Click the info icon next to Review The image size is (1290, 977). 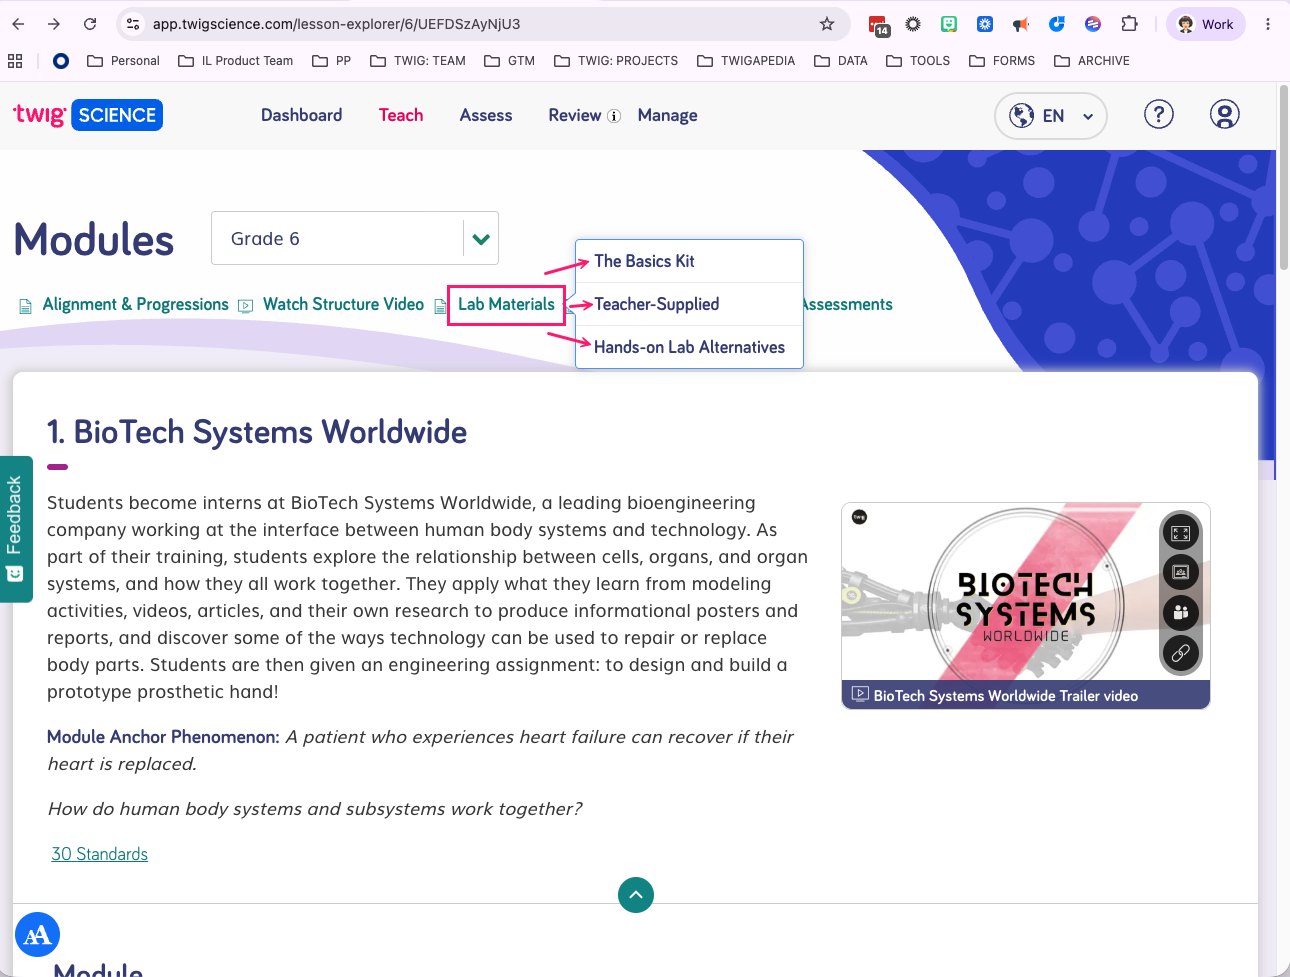coord(614,116)
